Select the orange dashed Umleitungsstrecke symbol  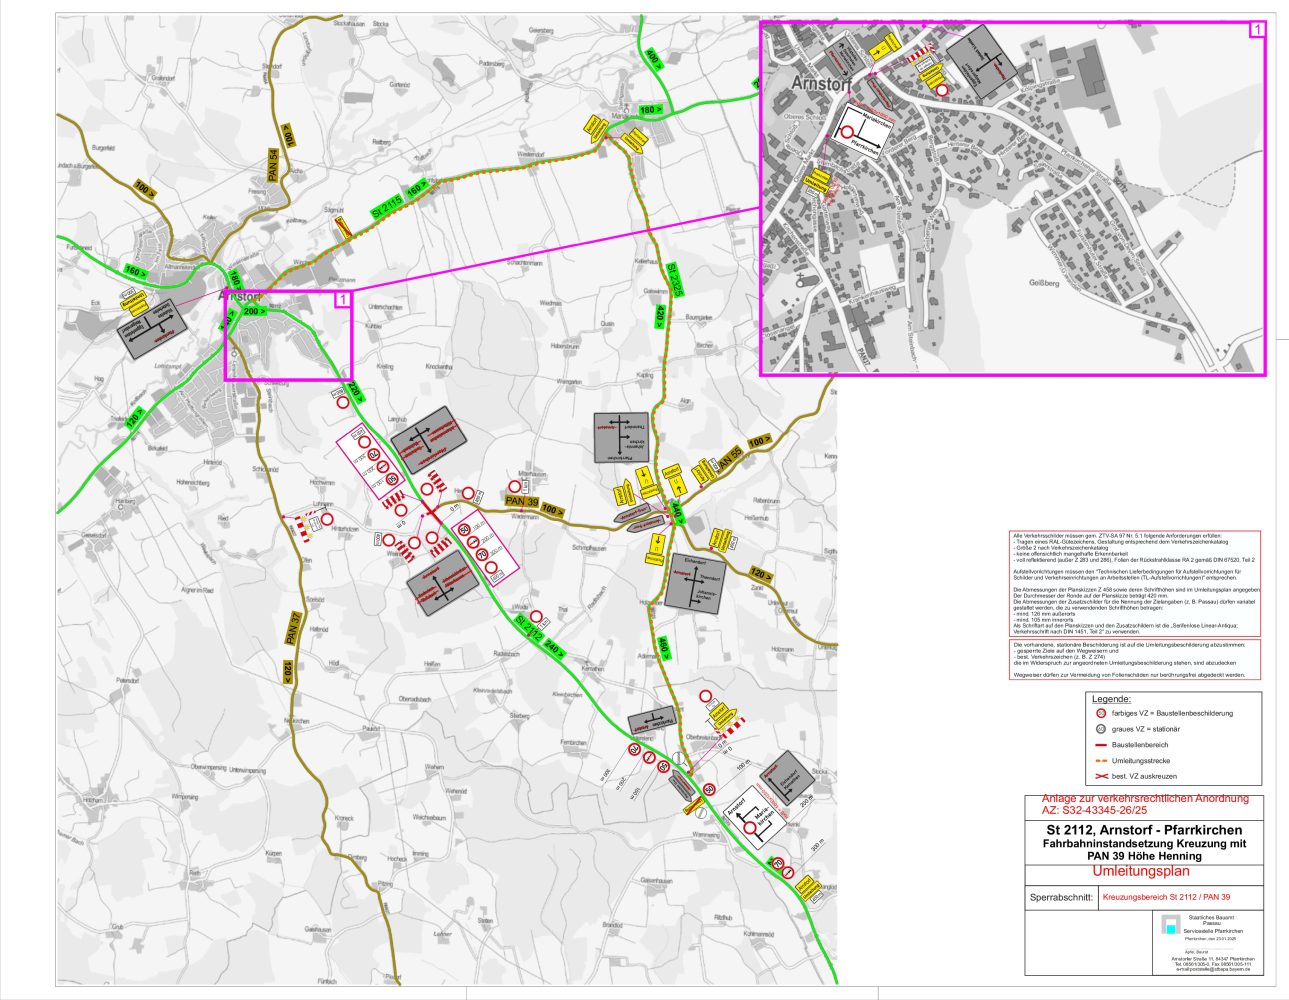coord(1100,761)
